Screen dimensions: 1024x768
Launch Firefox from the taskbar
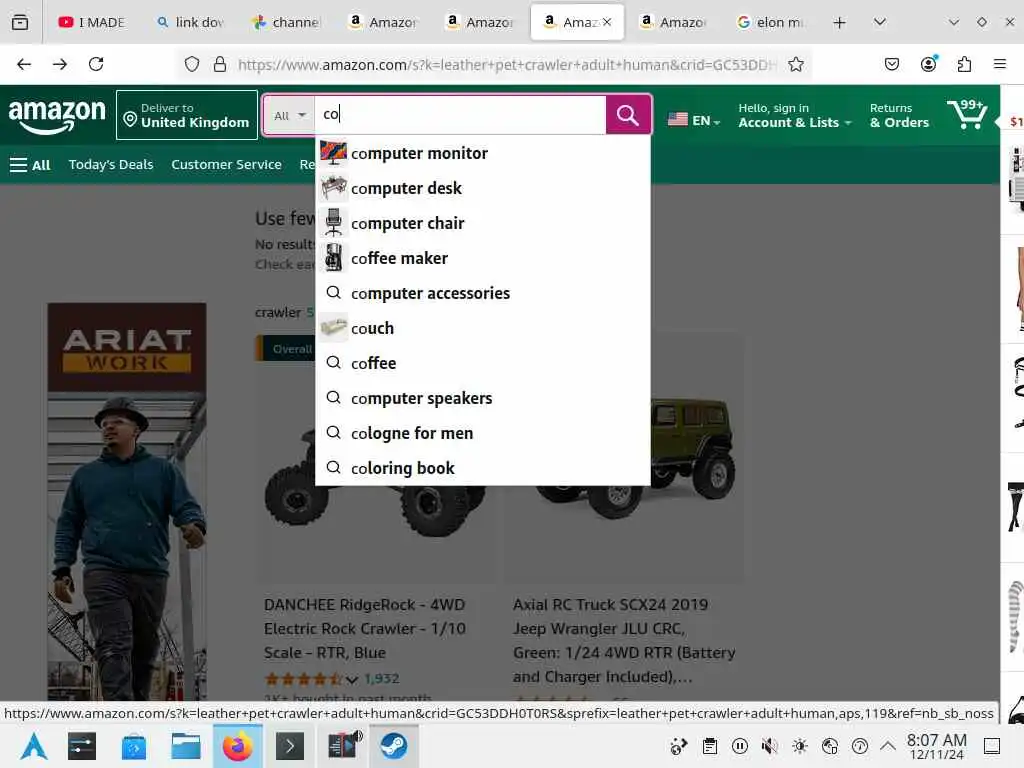pyautogui.click(x=238, y=746)
